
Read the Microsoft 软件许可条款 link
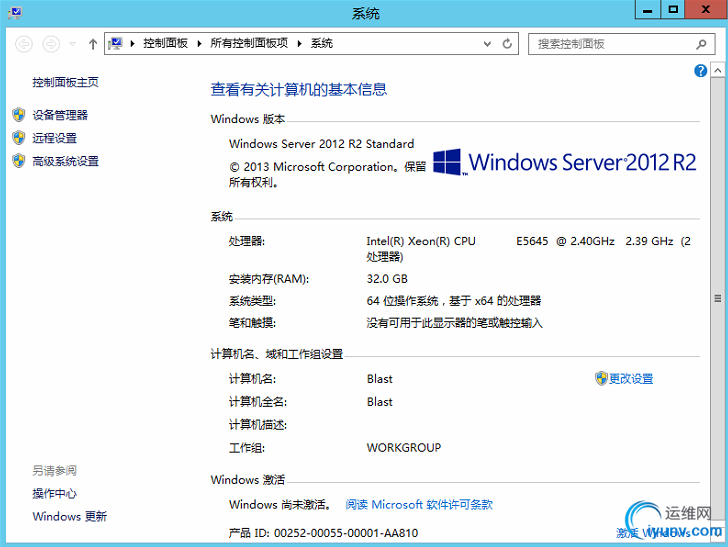419,504
